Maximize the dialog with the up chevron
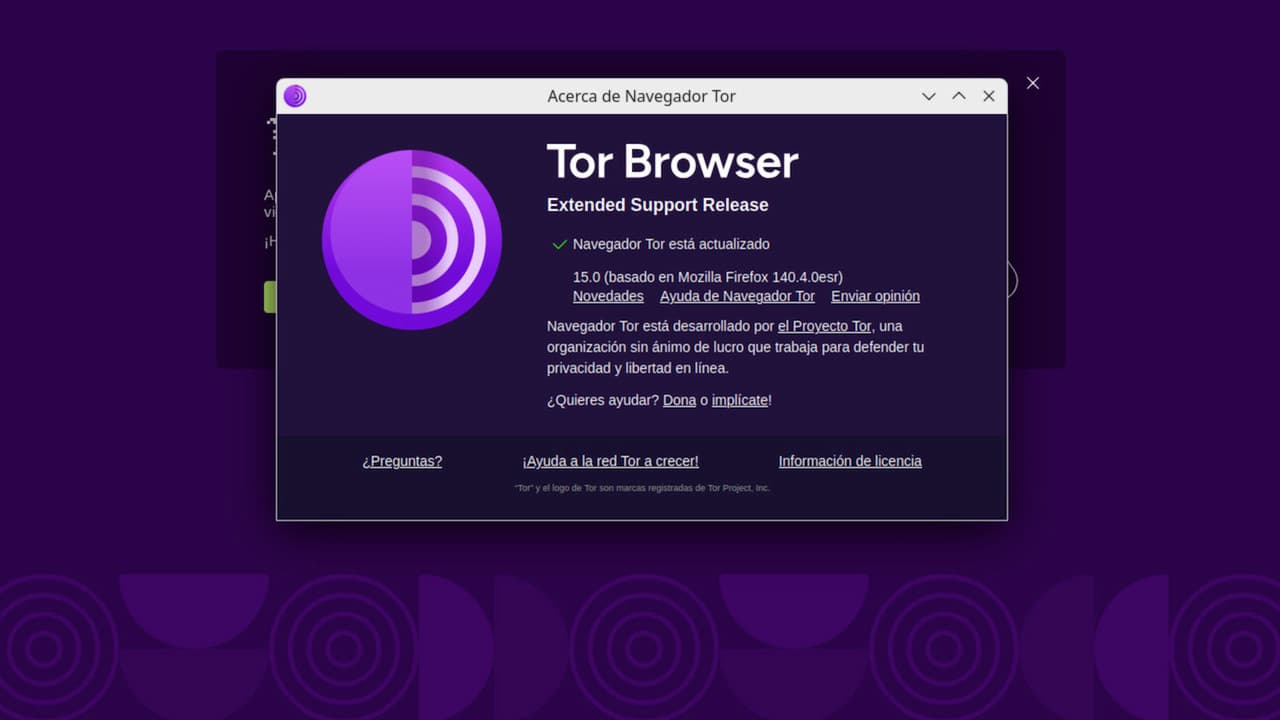1280x720 pixels. [x=959, y=96]
